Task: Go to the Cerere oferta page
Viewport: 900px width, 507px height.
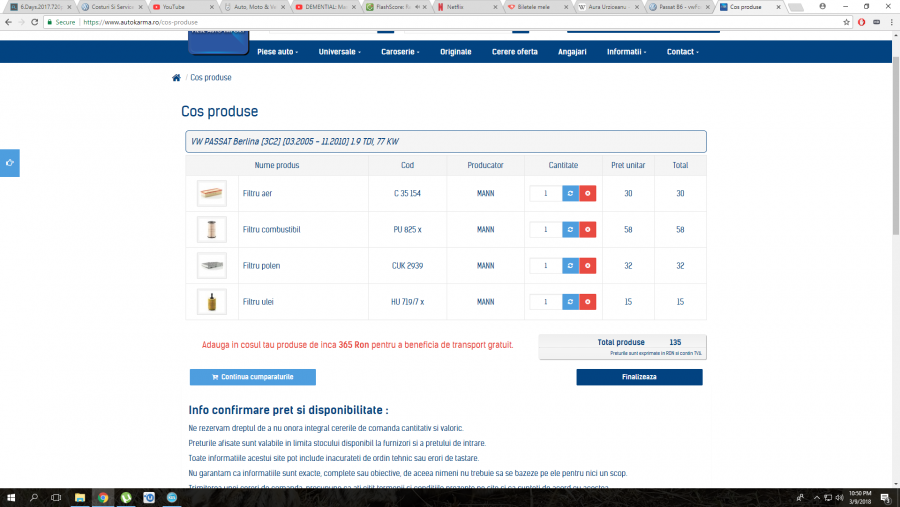Action: pos(514,52)
